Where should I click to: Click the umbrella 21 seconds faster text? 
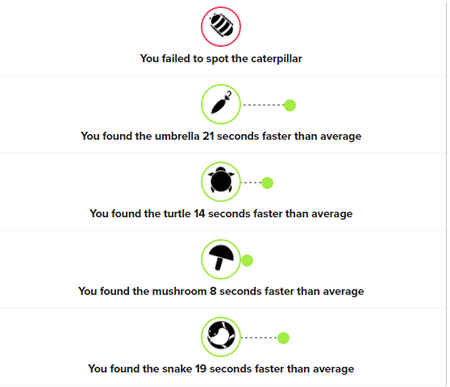(x=221, y=136)
